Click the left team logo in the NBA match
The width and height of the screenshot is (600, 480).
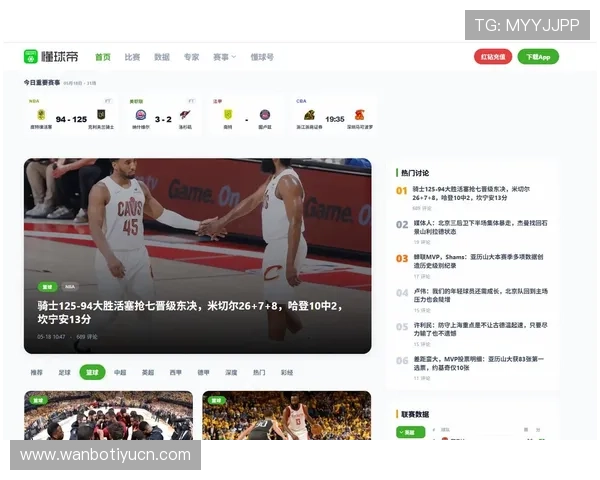coord(41,114)
